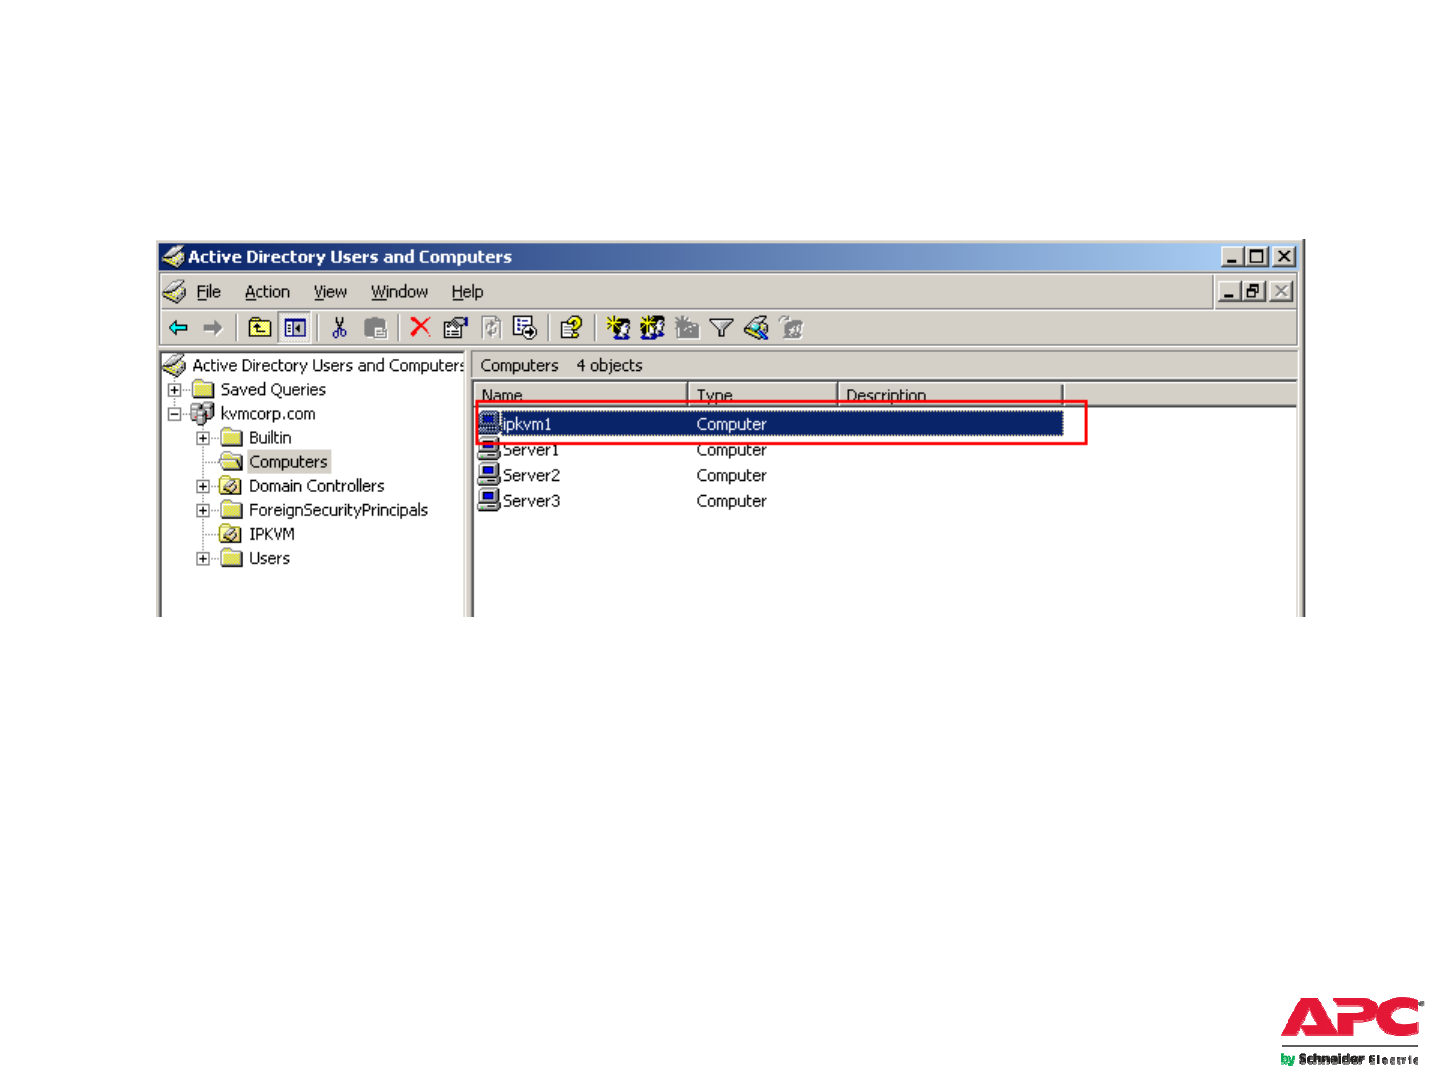
Task: Open the View menu
Action: tap(330, 292)
